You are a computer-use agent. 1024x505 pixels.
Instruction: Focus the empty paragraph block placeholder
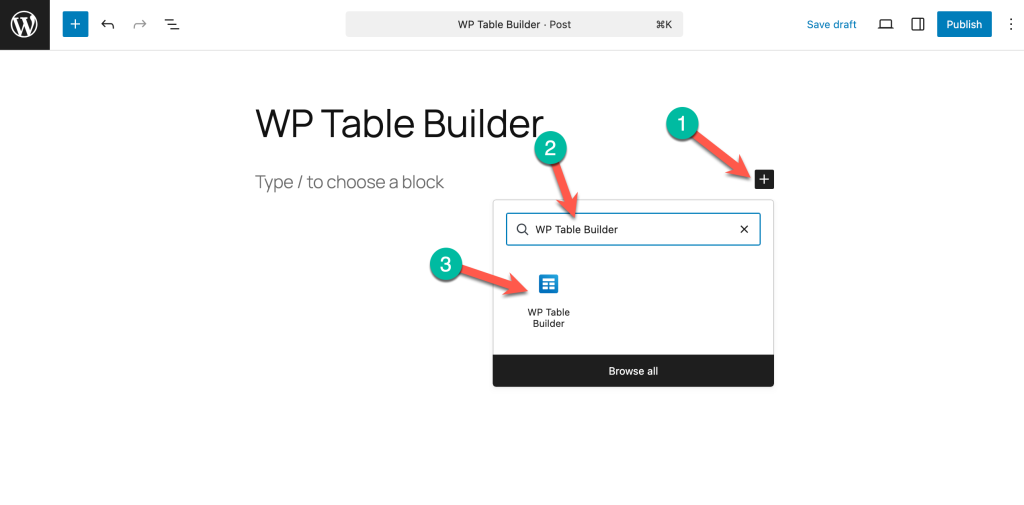click(x=349, y=182)
